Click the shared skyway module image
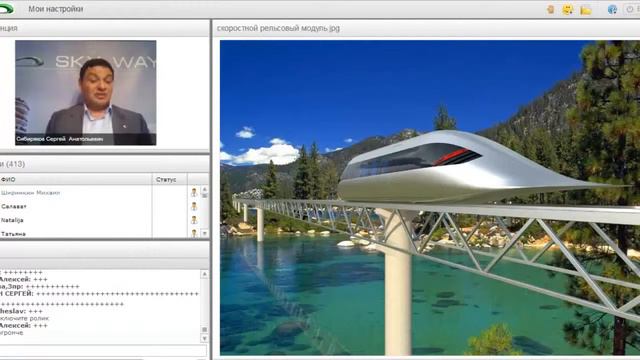The width and height of the screenshot is (640, 360). (x=430, y=198)
